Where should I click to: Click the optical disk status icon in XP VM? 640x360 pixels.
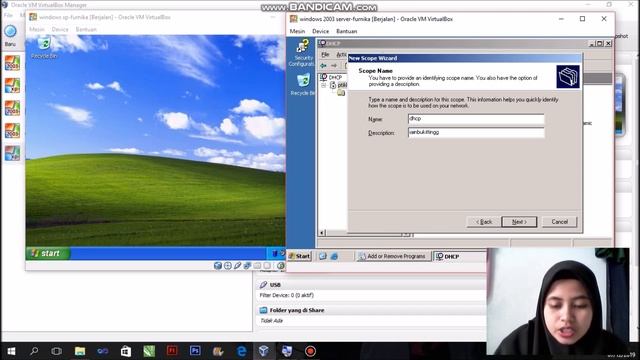click(x=228, y=266)
